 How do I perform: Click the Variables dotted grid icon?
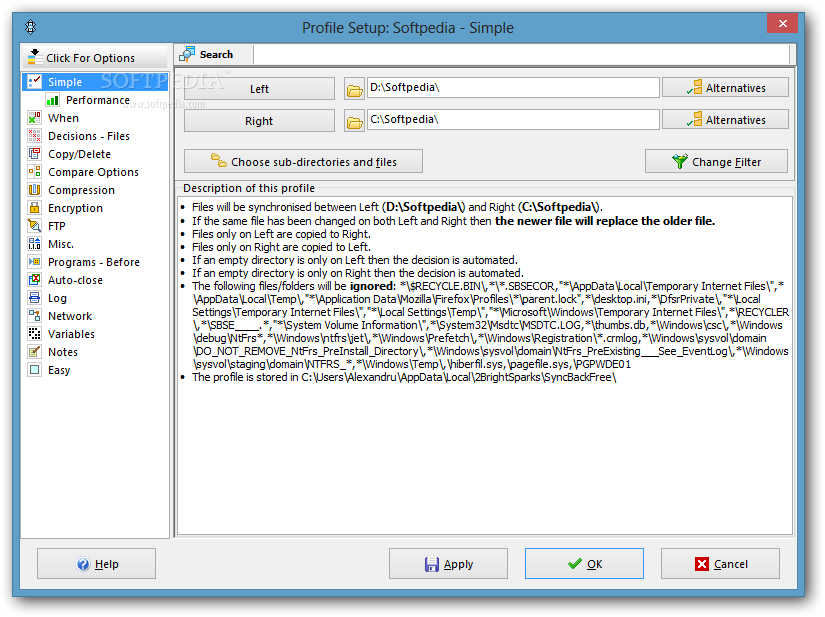coord(34,333)
